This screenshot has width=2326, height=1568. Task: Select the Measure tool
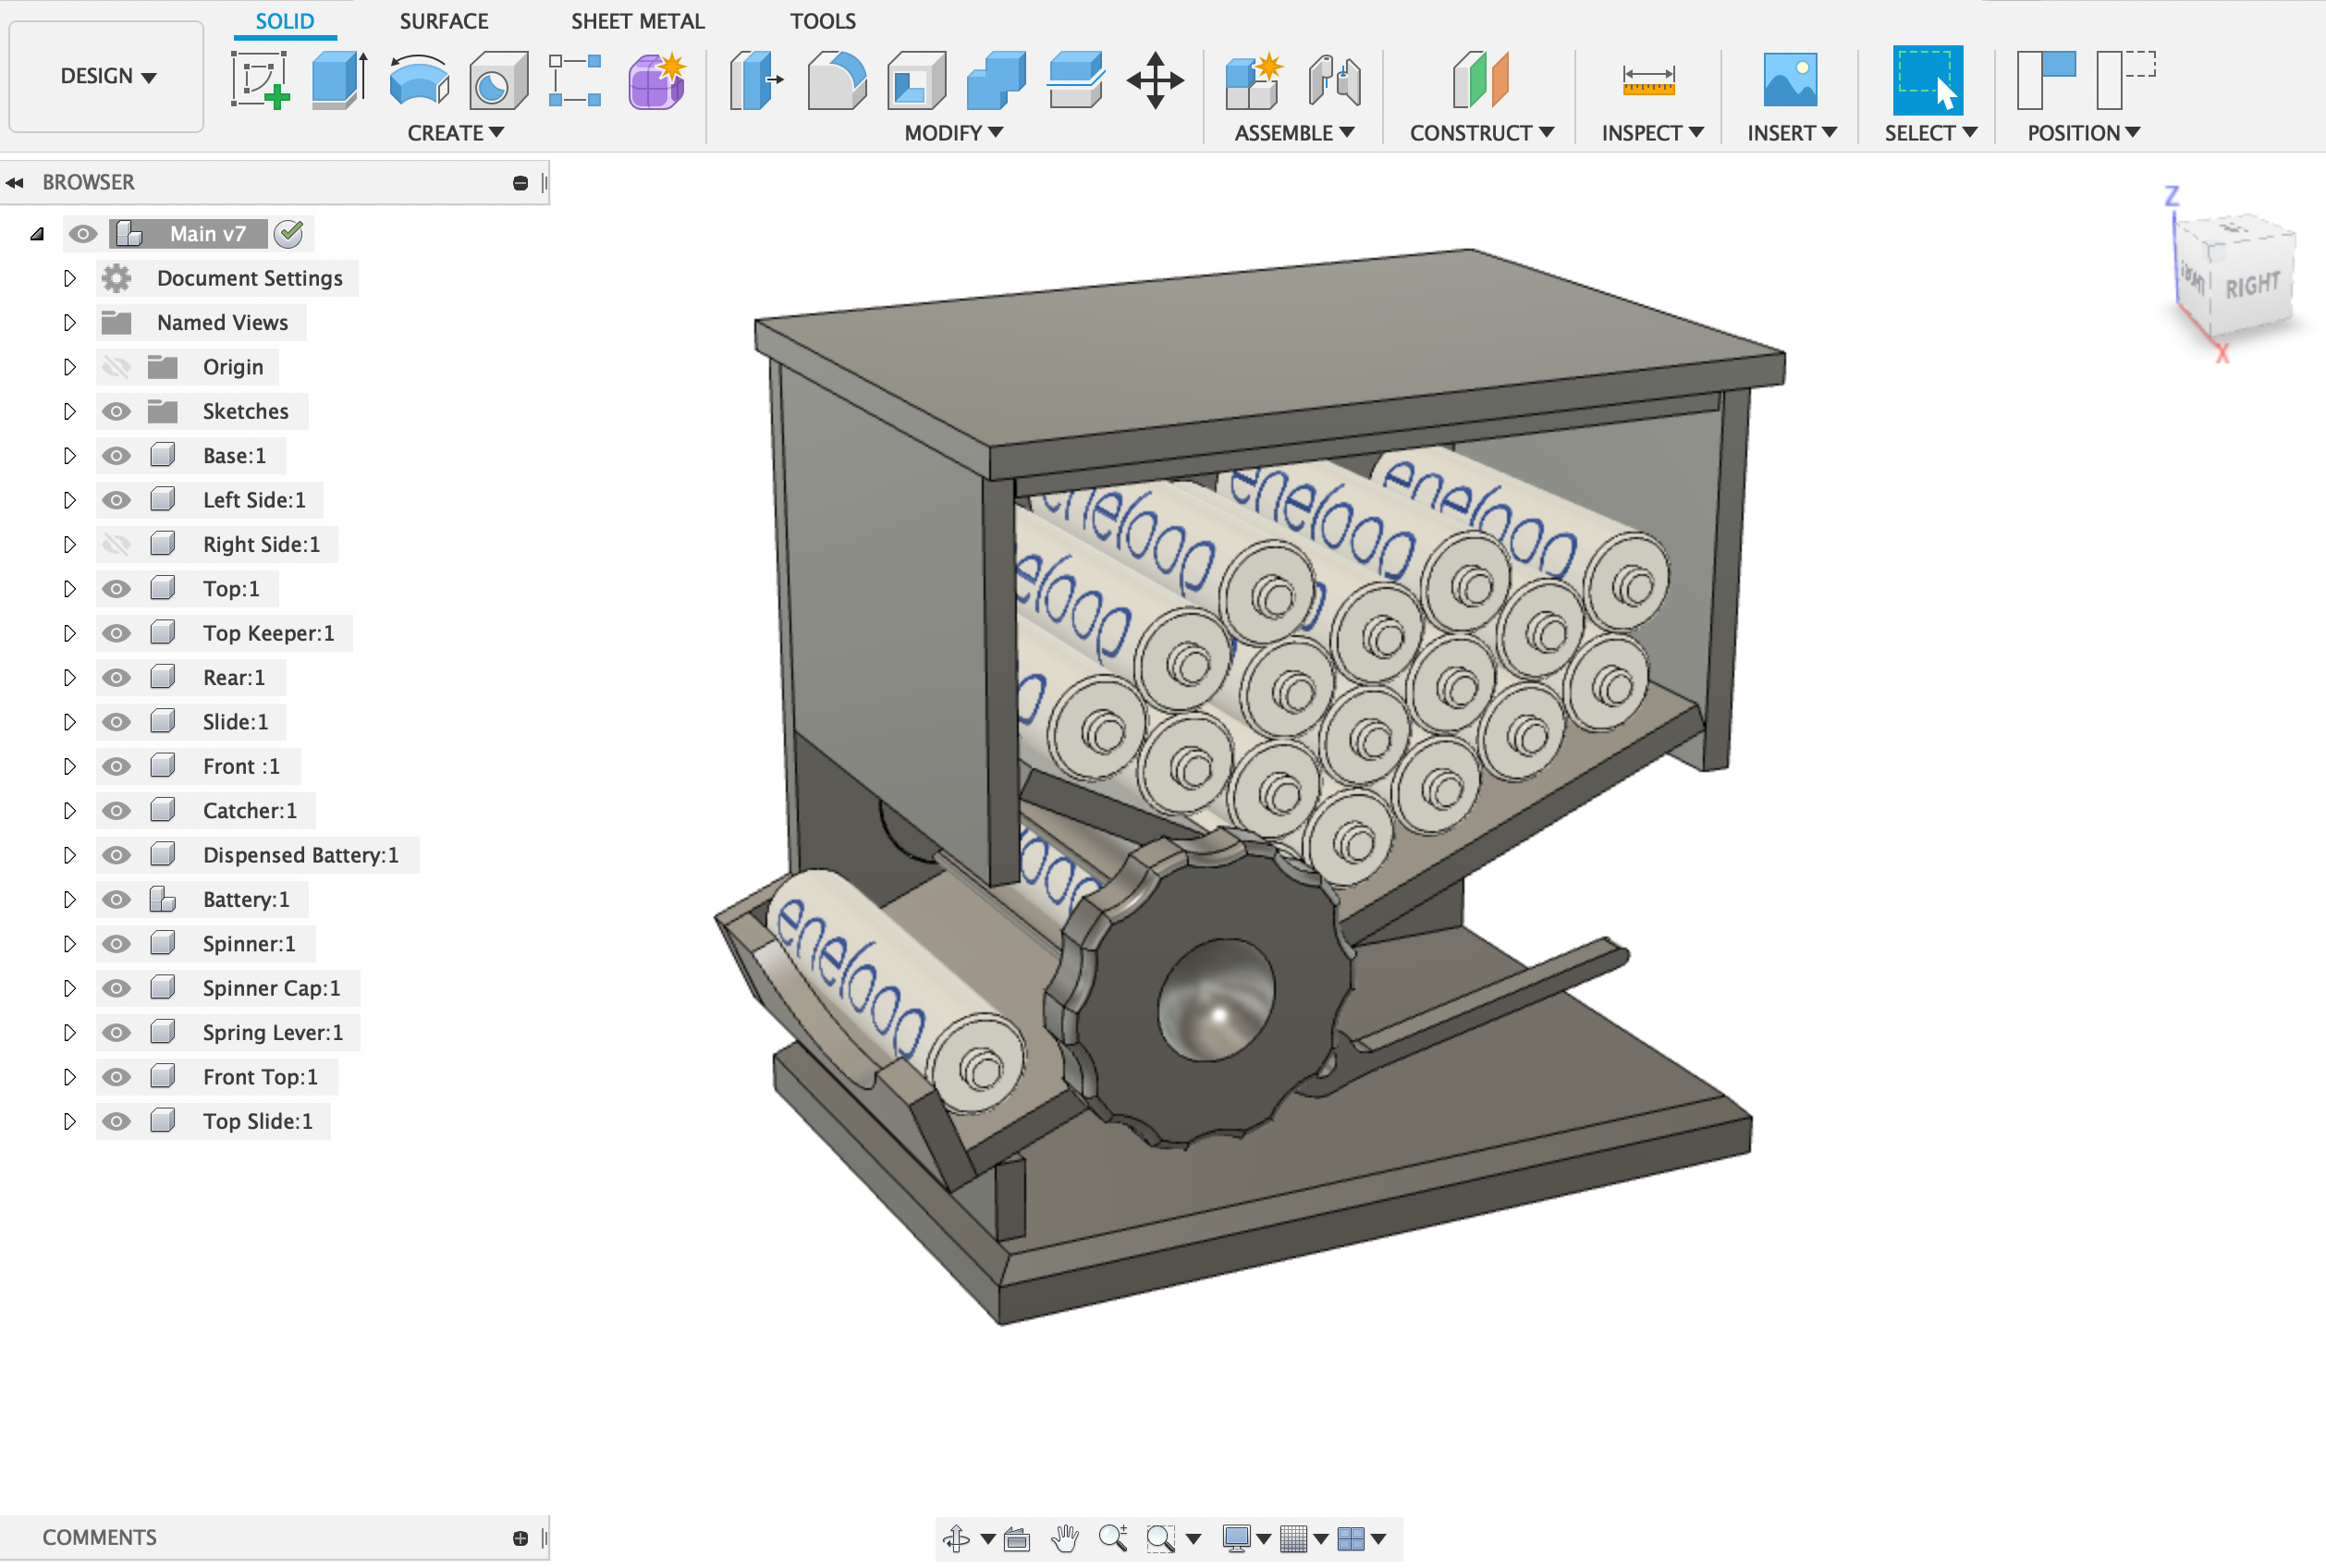tap(1648, 80)
